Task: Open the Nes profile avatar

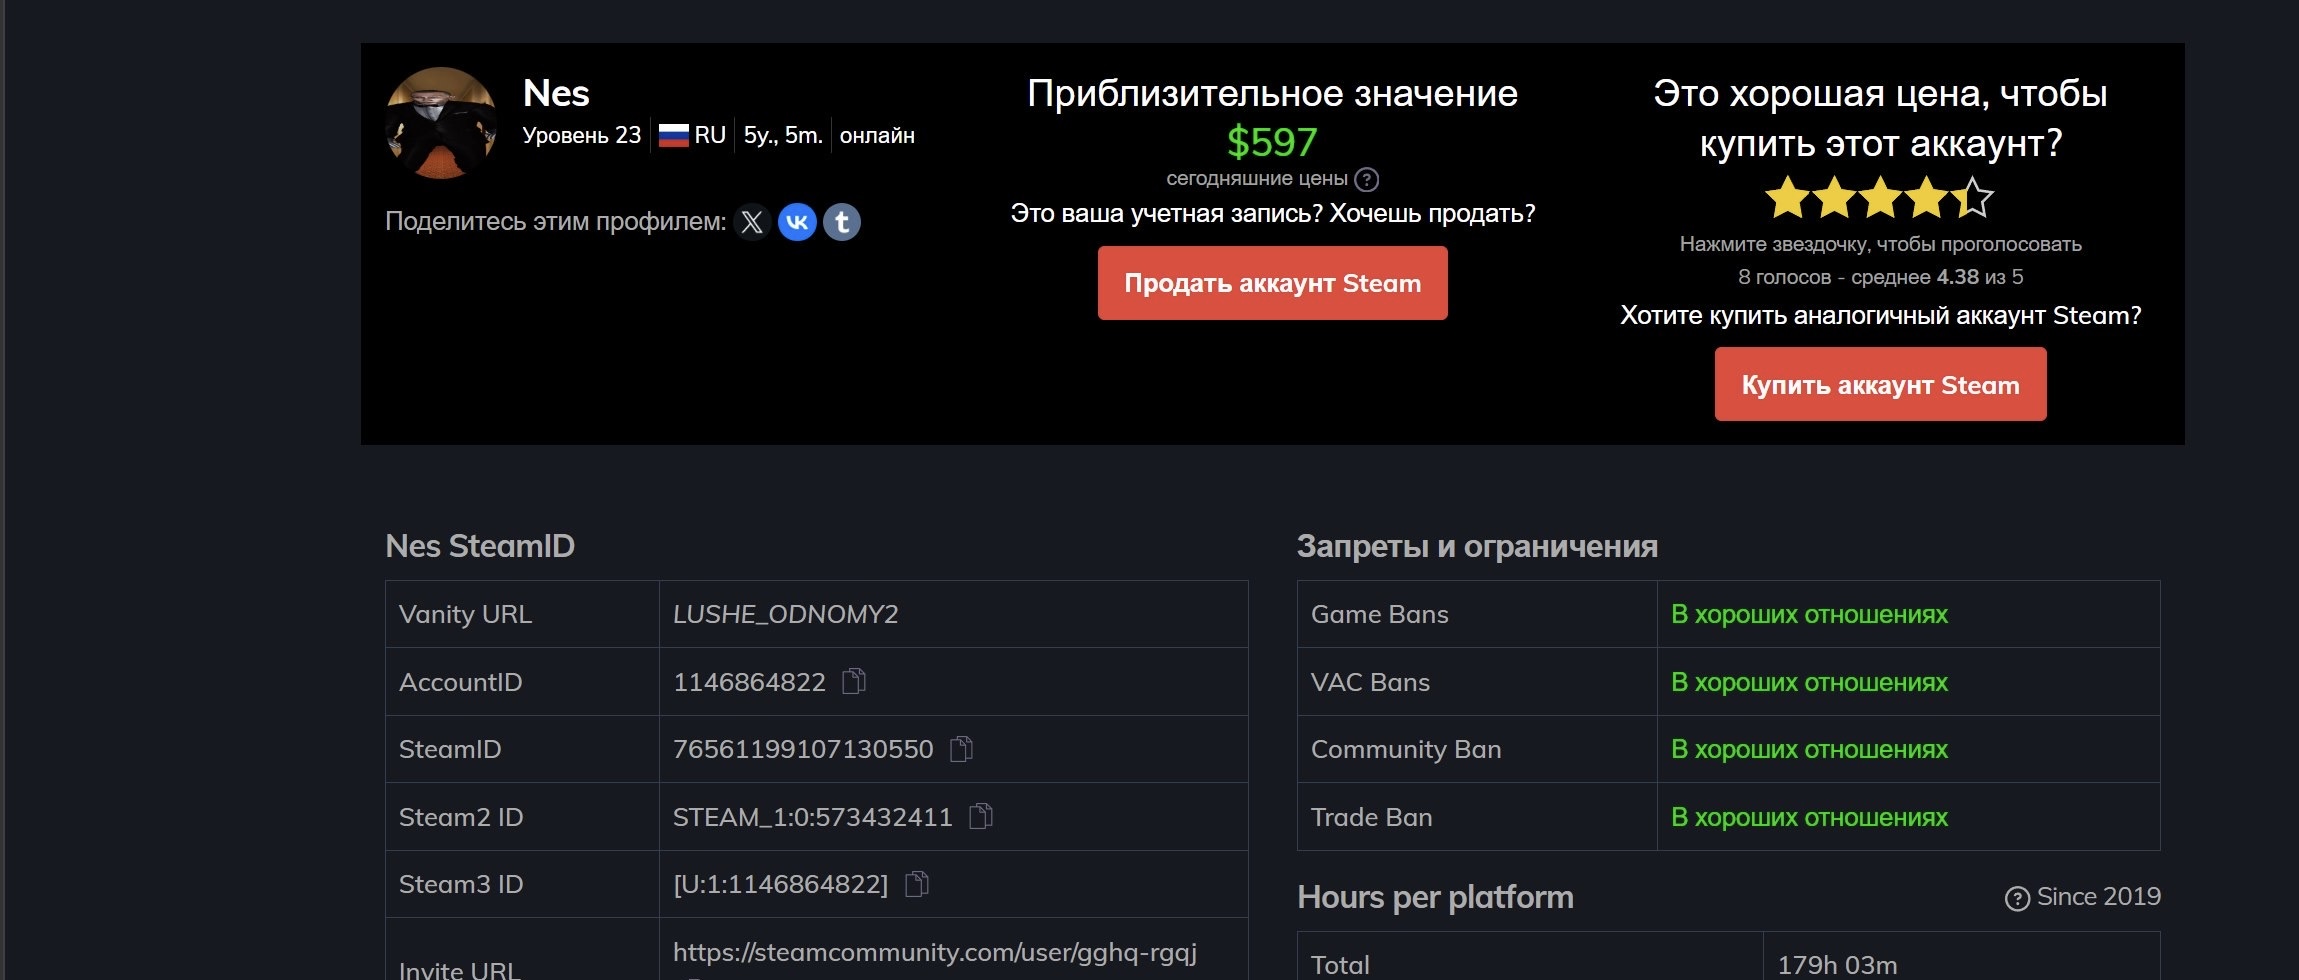Action: click(x=441, y=123)
